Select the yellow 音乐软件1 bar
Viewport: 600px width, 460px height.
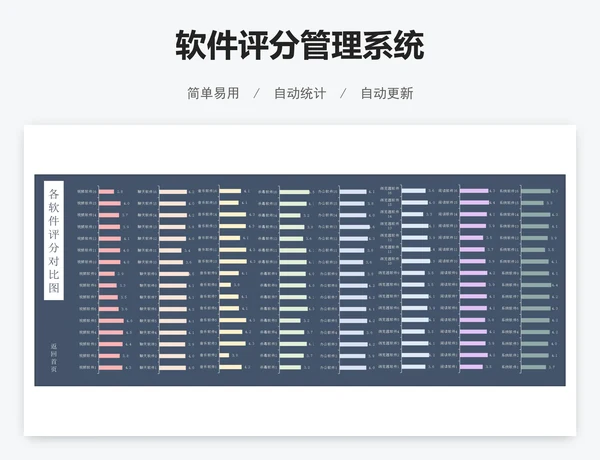(x=231, y=367)
